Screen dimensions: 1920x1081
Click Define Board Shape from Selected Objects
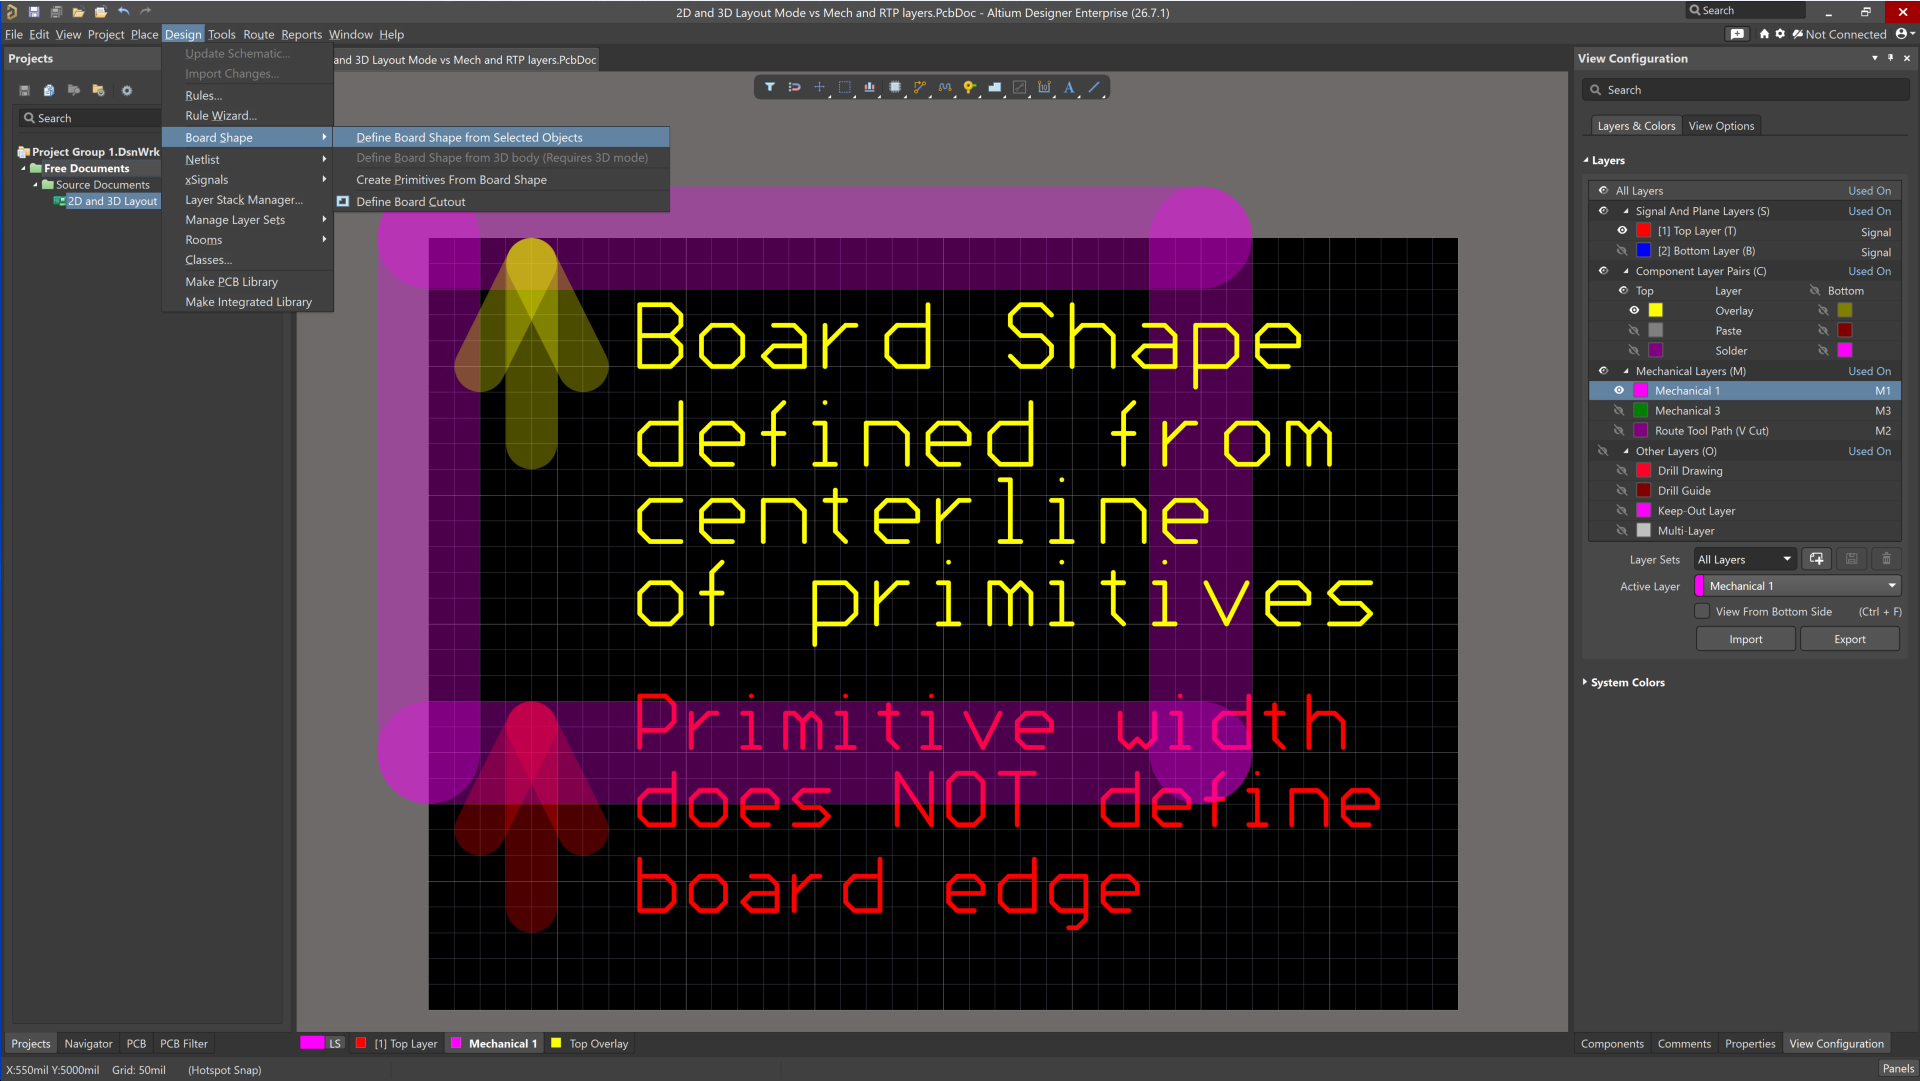click(500, 137)
